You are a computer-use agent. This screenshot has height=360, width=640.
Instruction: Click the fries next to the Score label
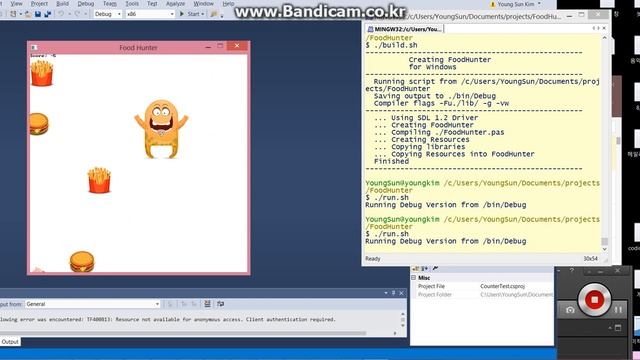tap(42, 73)
